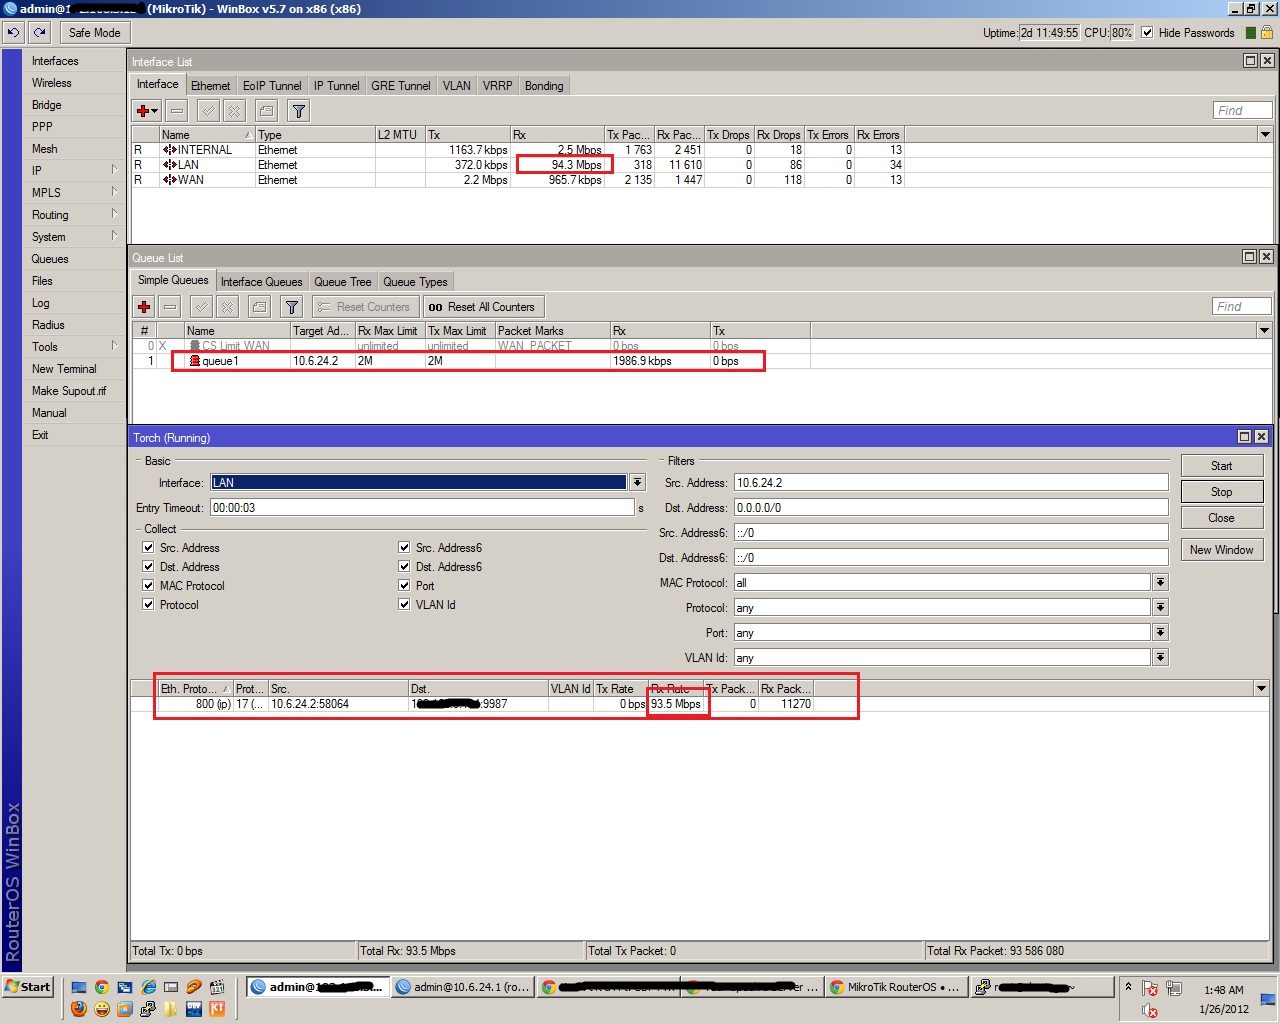Toggle Dst. Address collect checkbox
Viewport: 1280px width, 1024px height.
click(x=148, y=567)
